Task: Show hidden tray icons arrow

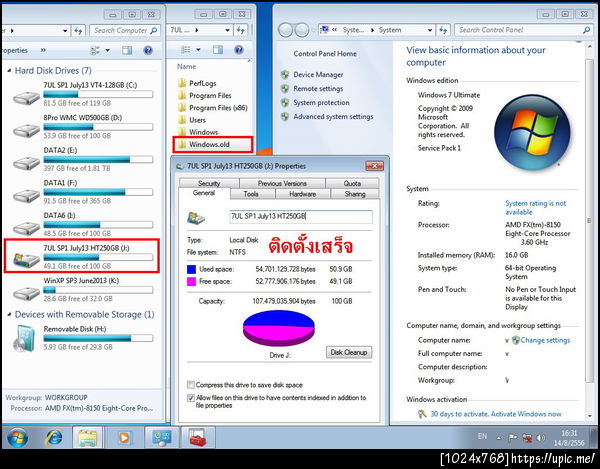Action: (x=499, y=438)
